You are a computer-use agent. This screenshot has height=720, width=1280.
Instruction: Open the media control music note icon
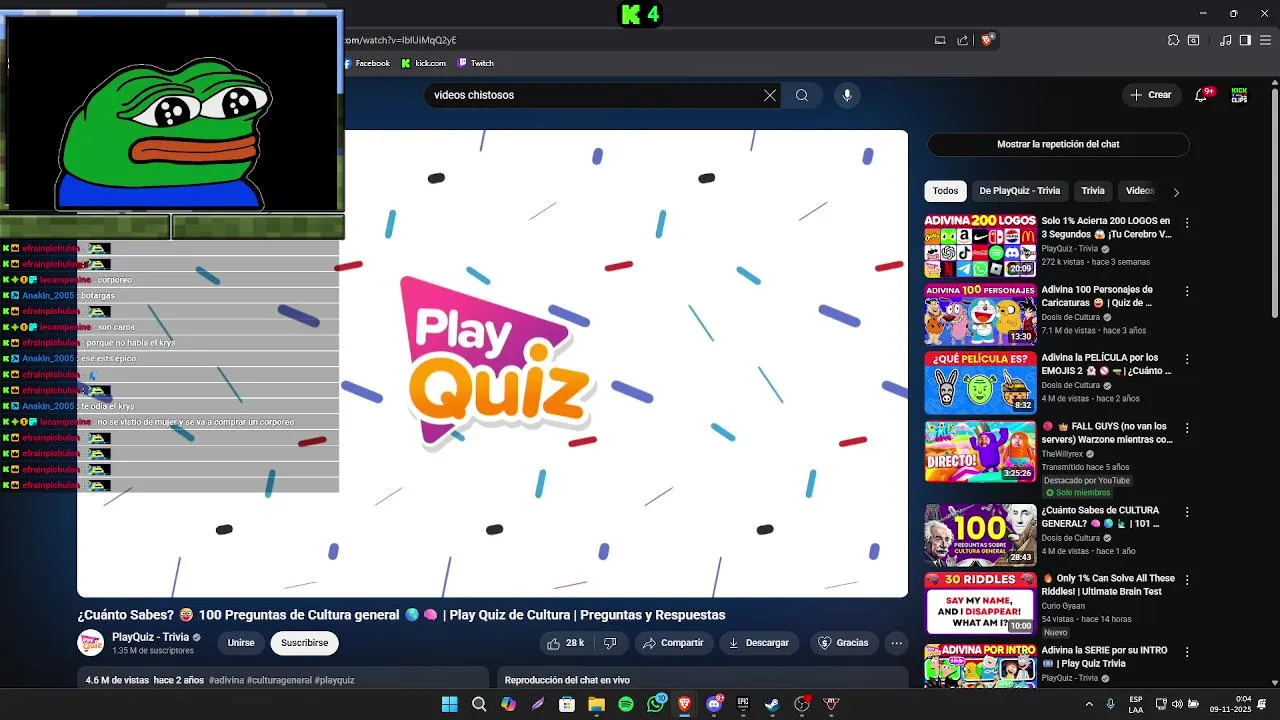(1226, 40)
